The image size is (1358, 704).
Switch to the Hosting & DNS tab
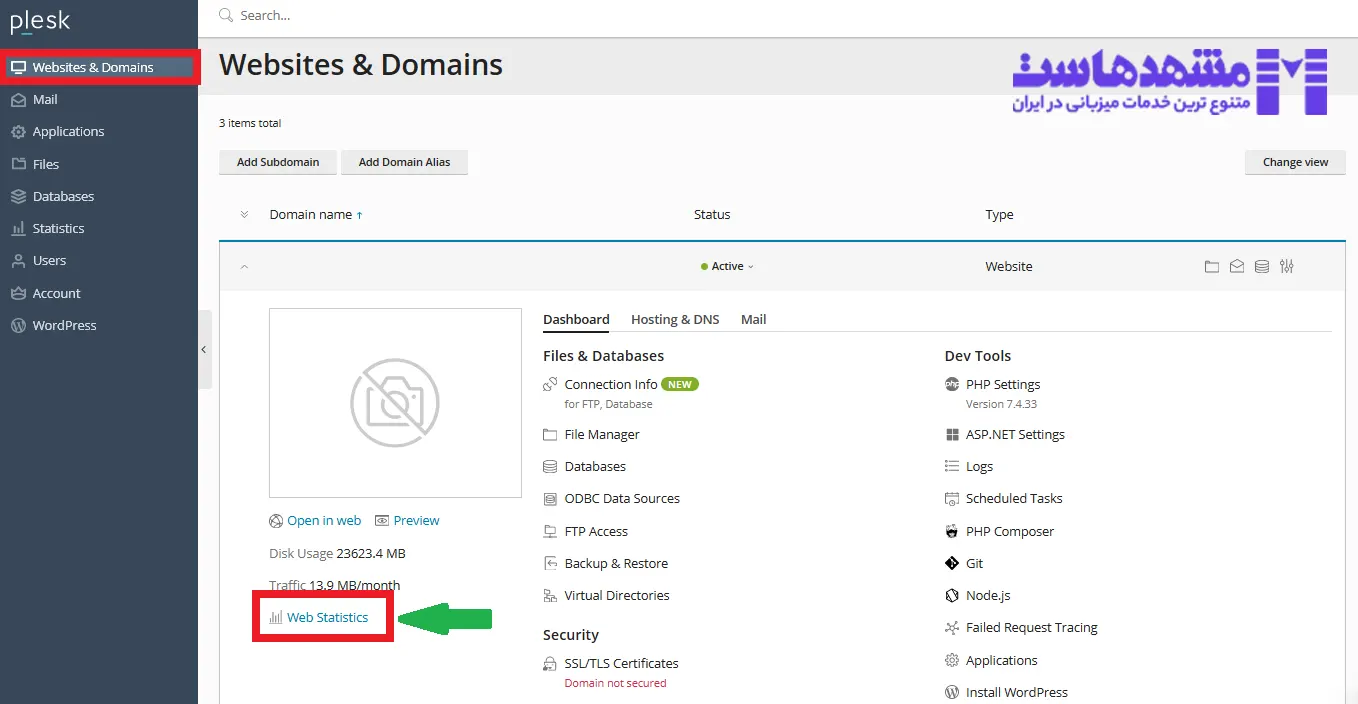(x=675, y=319)
